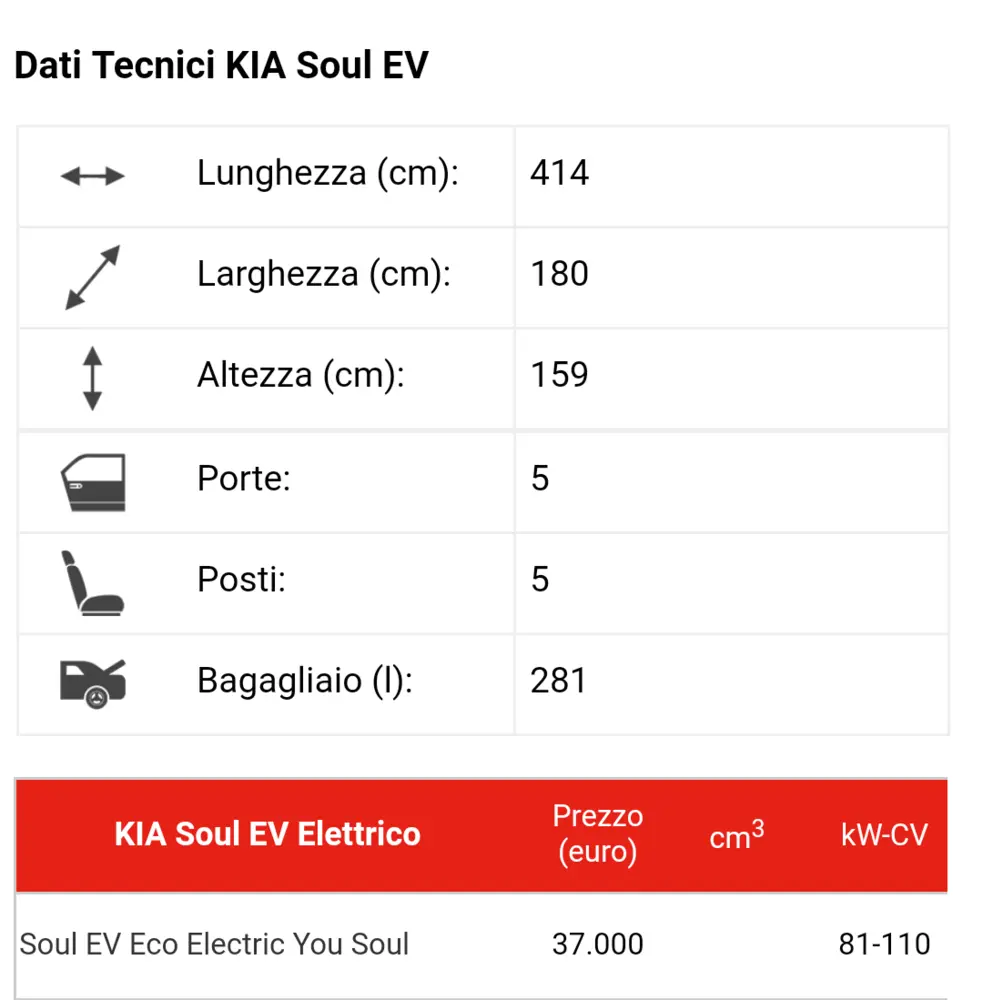Image resolution: width=983 pixels, height=1000 pixels.
Task: Select the Altezza (cm) label
Action: coord(300,375)
